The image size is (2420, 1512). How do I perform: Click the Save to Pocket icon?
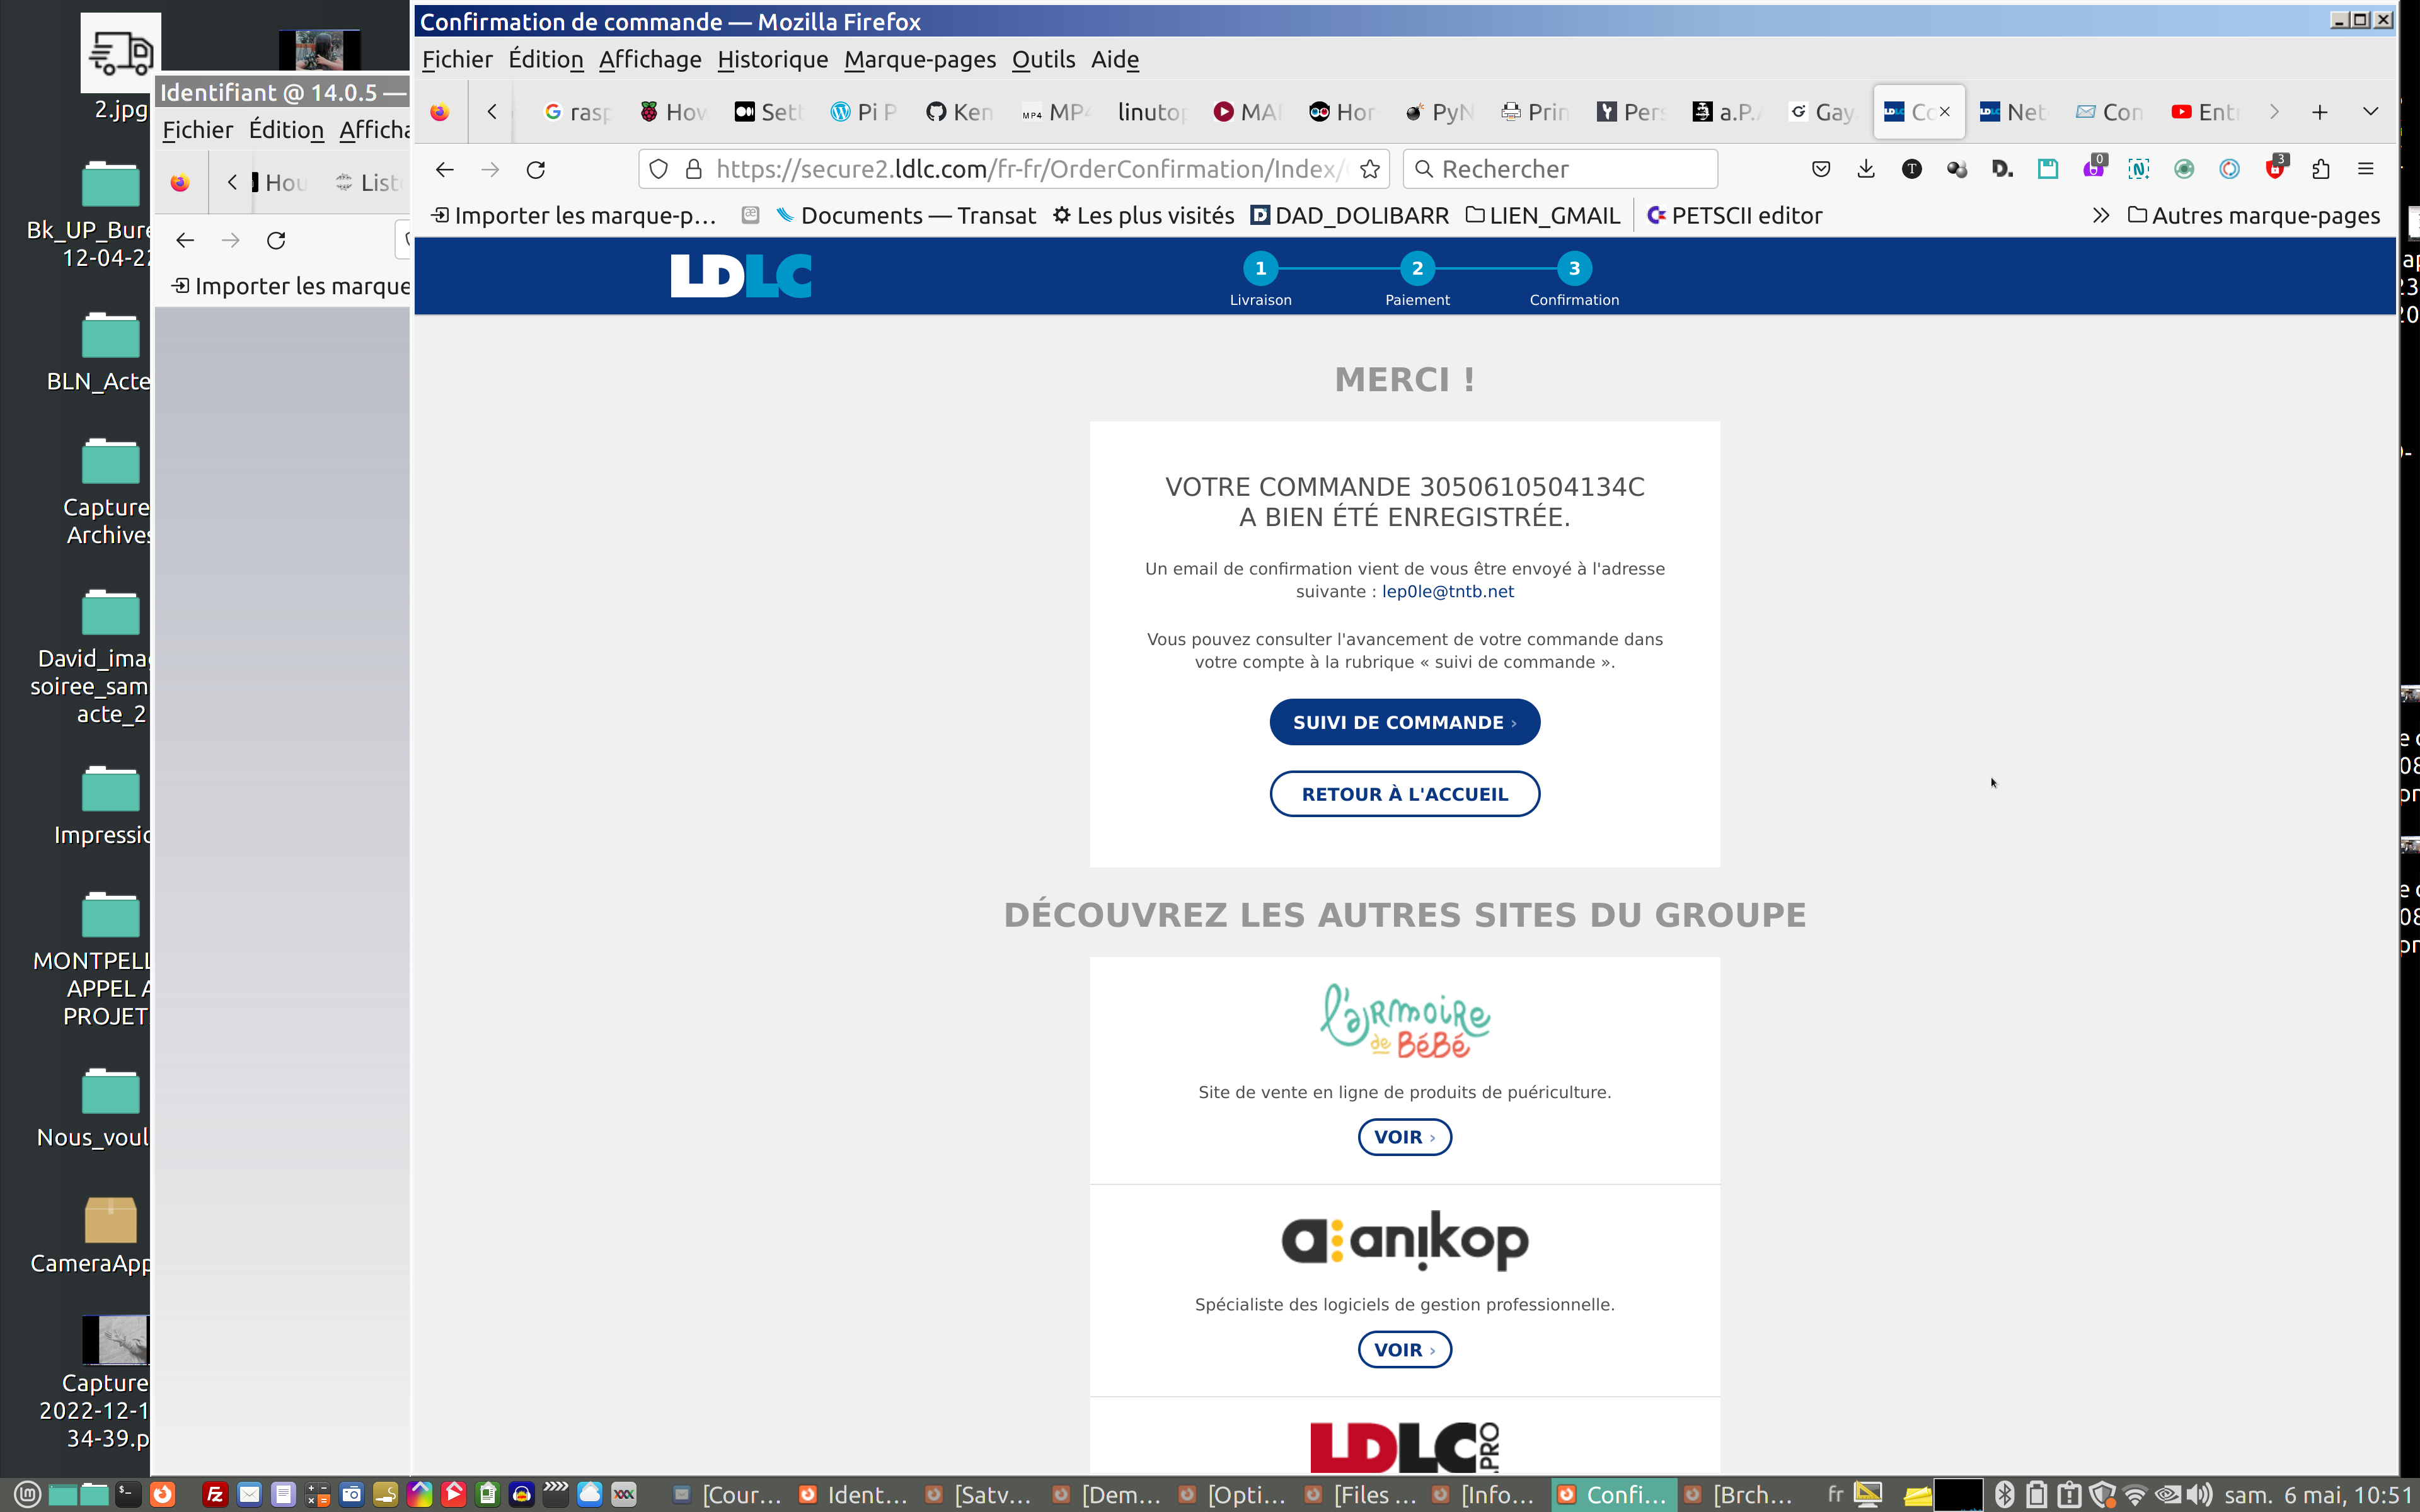pyautogui.click(x=1821, y=169)
